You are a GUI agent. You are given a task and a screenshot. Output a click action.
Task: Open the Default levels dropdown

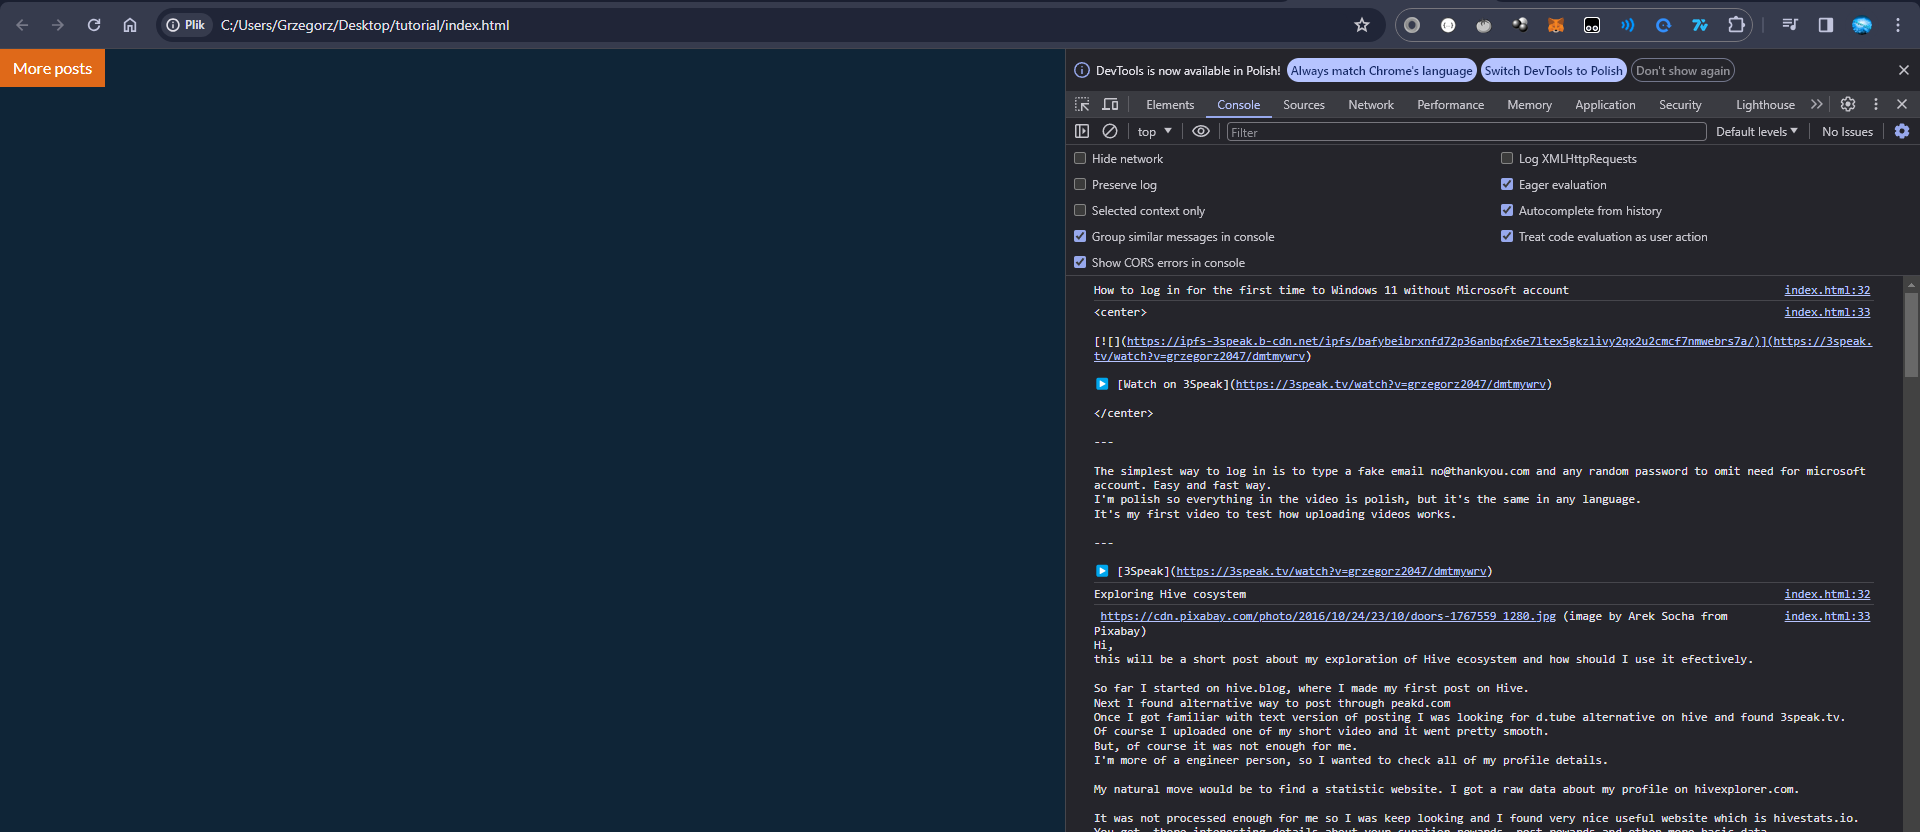point(1757,131)
